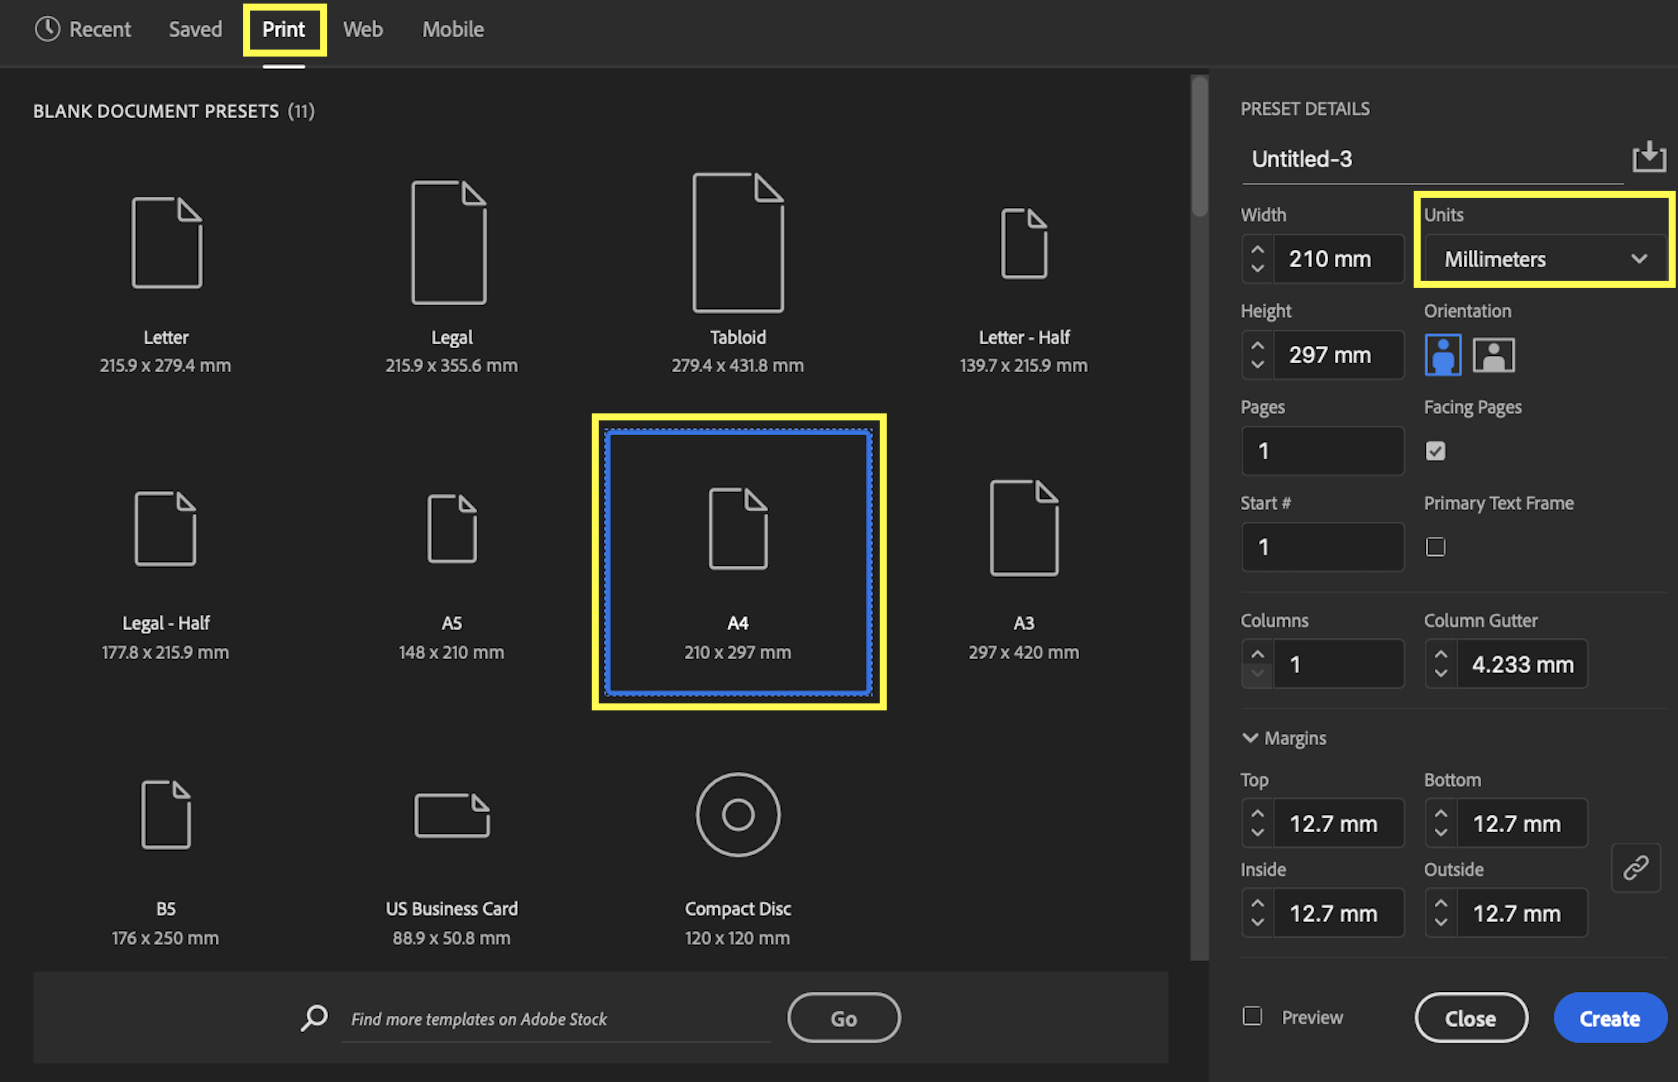
Task: Click the save document preset icon
Action: [1648, 157]
